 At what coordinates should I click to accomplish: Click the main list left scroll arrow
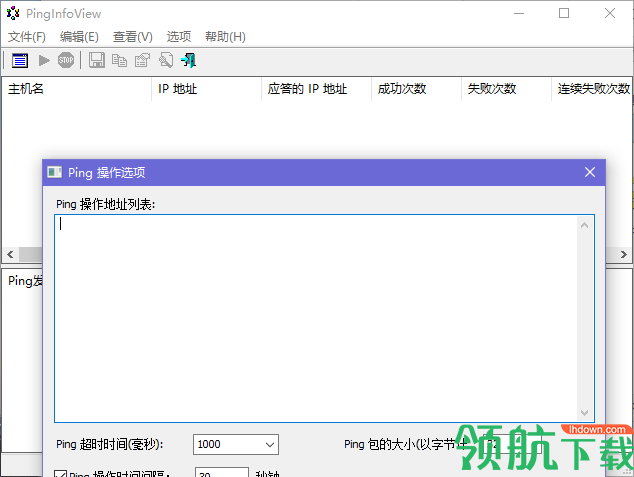(x=11, y=254)
